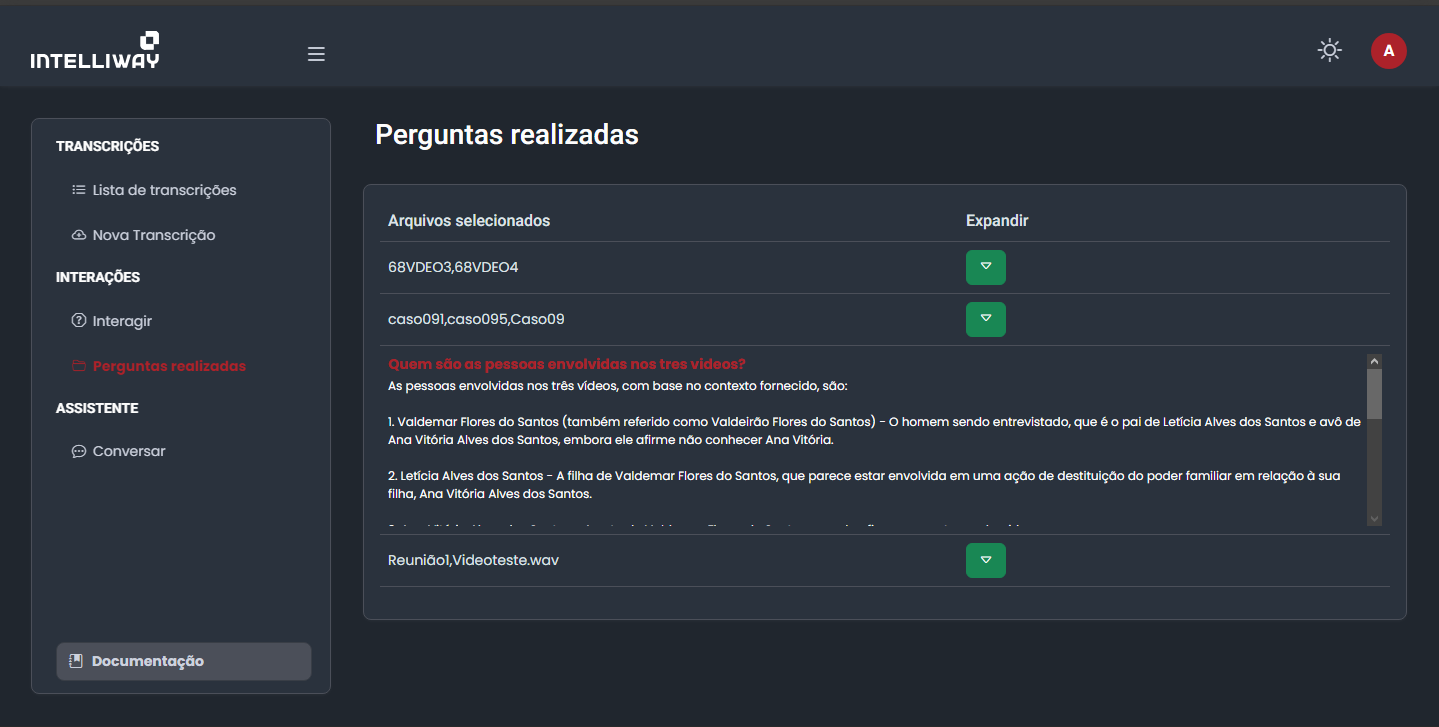Click the folder icon beside Perguntas realizadas
Image resolution: width=1439 pixels, height=727 pixels.
[x=79, y=366]
